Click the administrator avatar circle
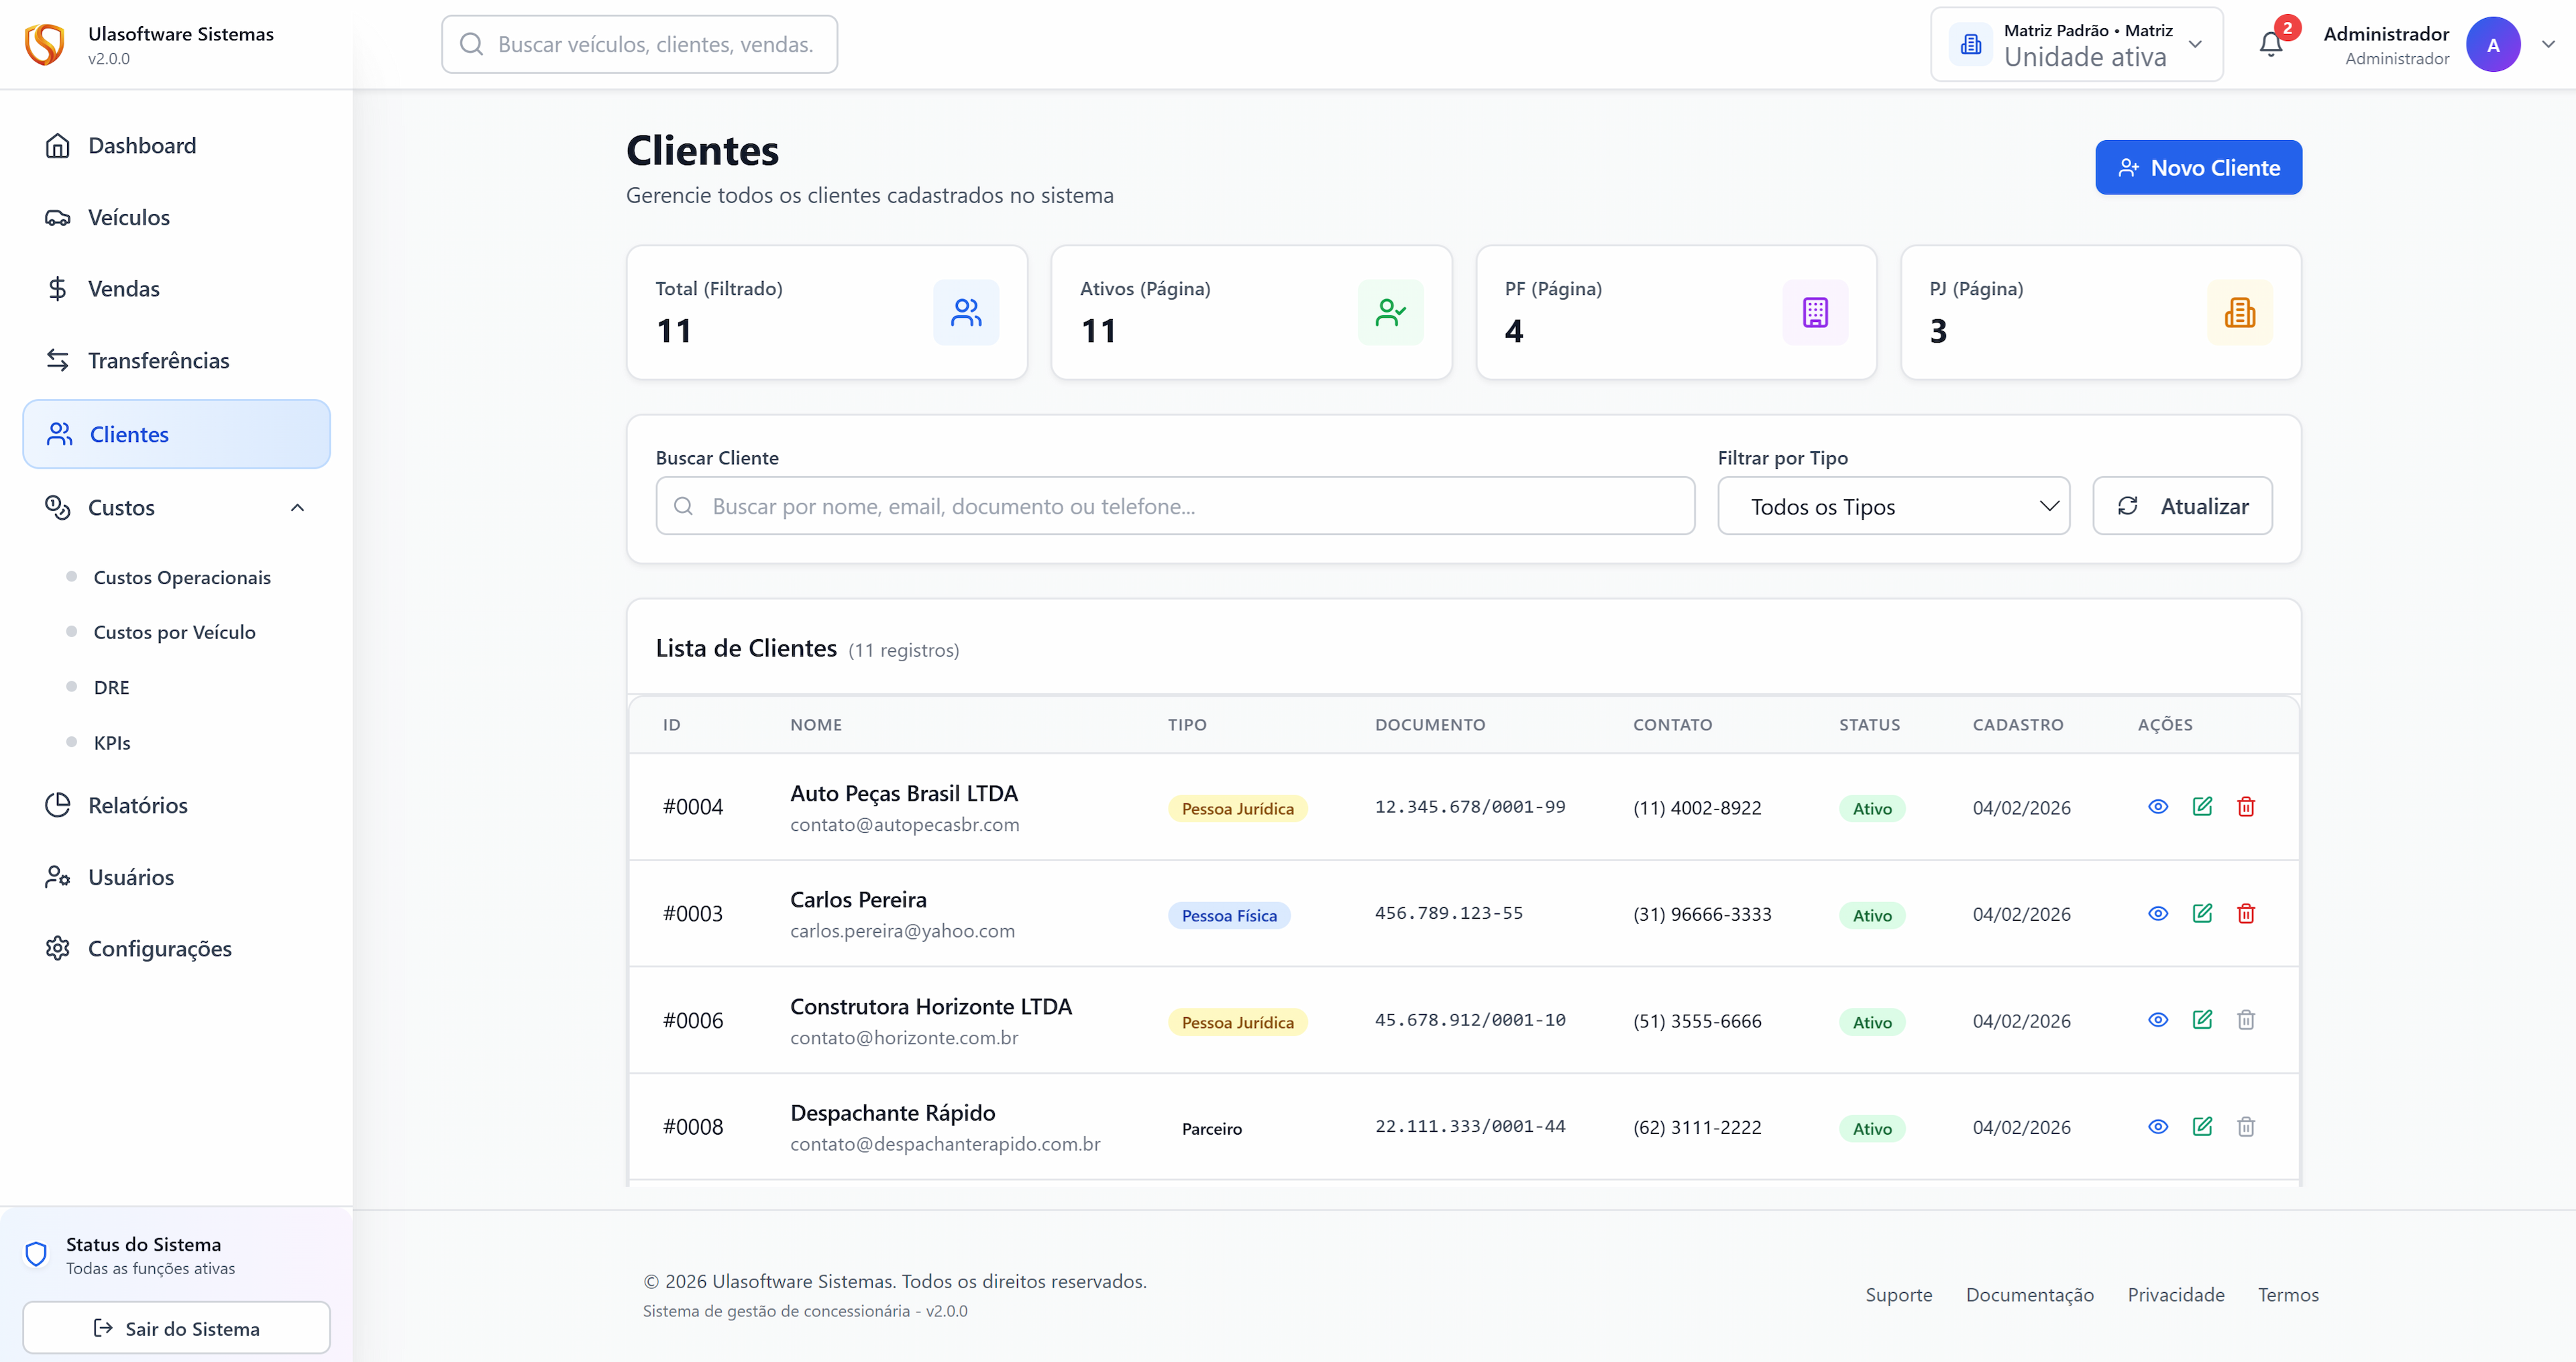 click(x=2493, y=44)
